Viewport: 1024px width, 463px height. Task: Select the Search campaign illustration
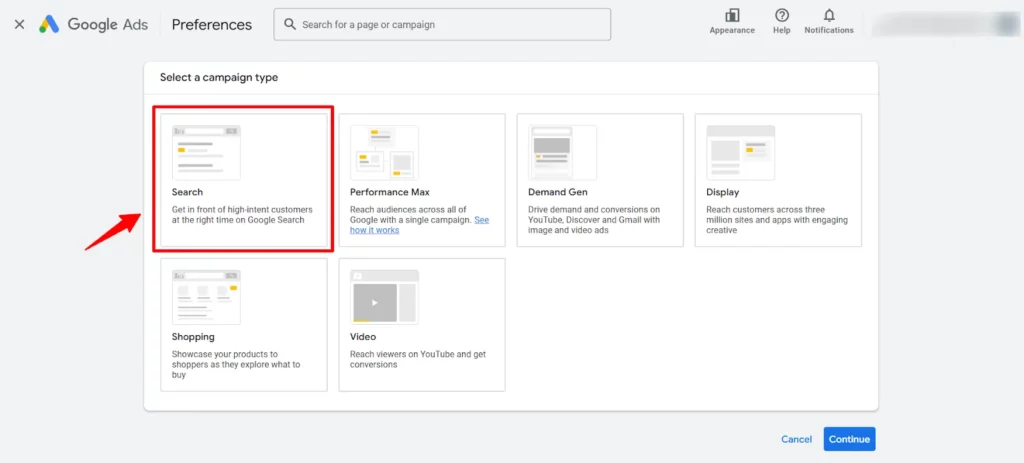[206, 153]
